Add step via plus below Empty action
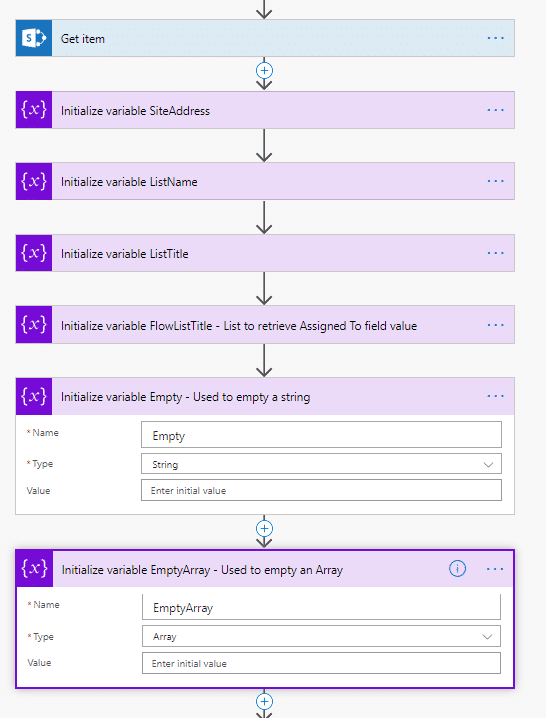 (264, 528)
